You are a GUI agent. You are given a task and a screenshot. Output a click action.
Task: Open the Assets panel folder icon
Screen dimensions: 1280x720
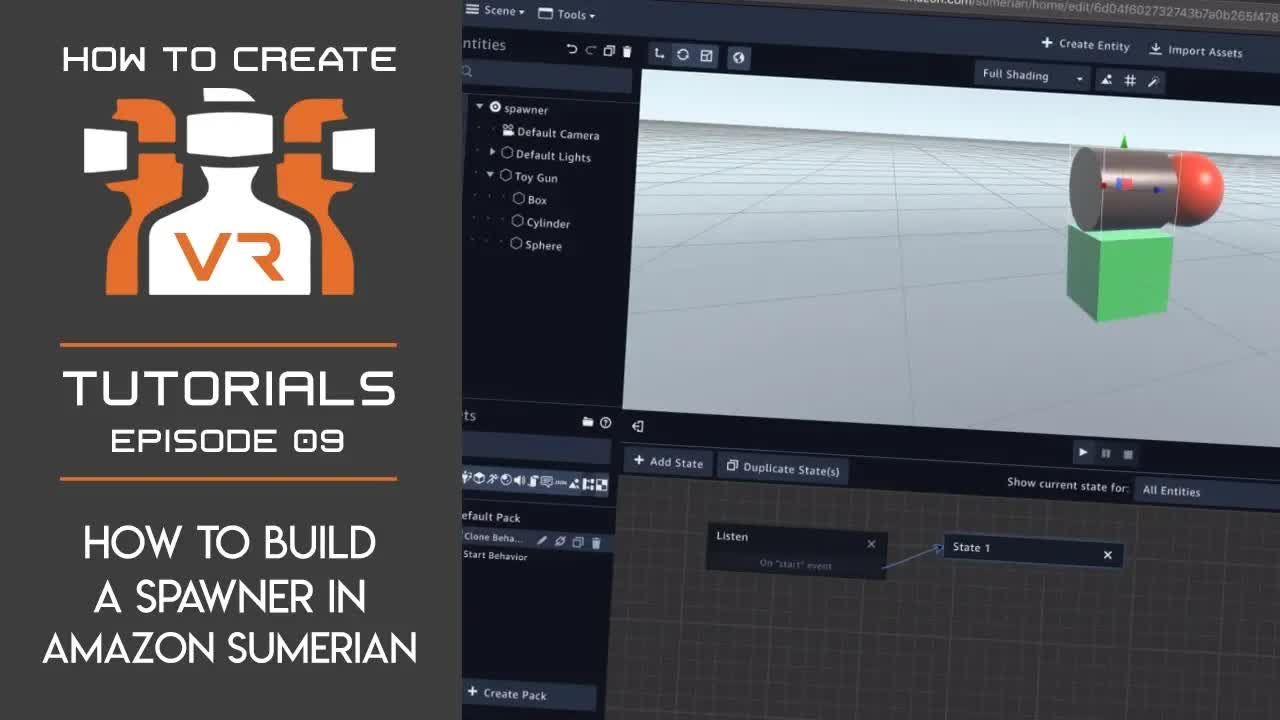click(588, 422)
